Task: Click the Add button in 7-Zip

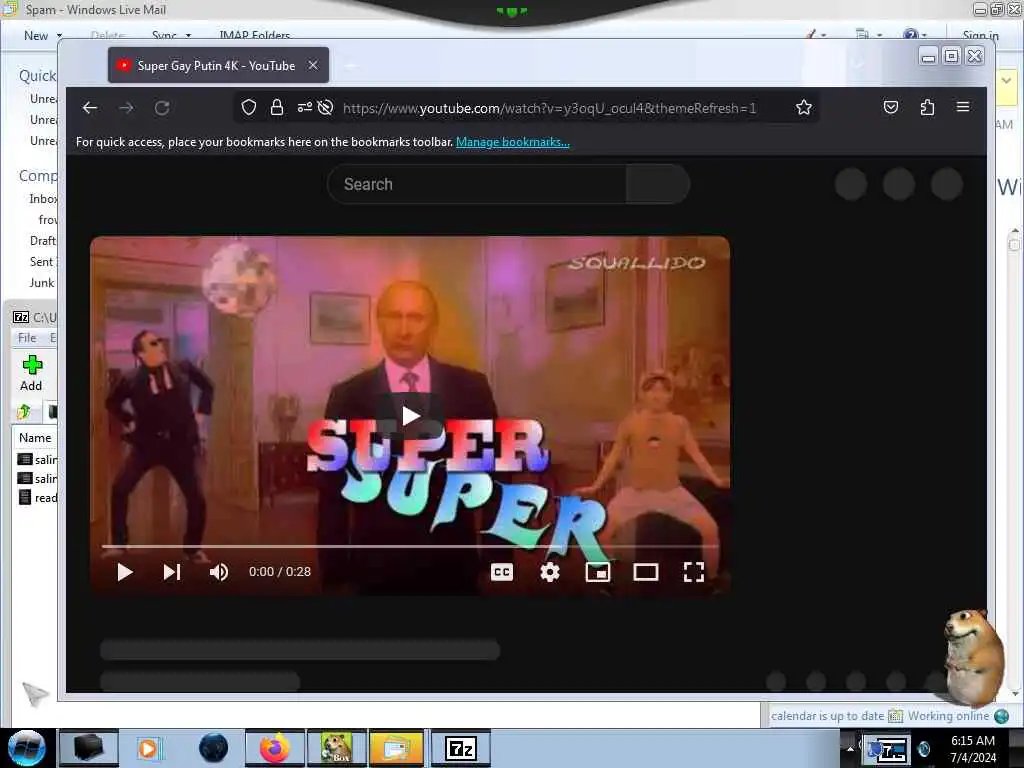Action: tap(31, 373)
